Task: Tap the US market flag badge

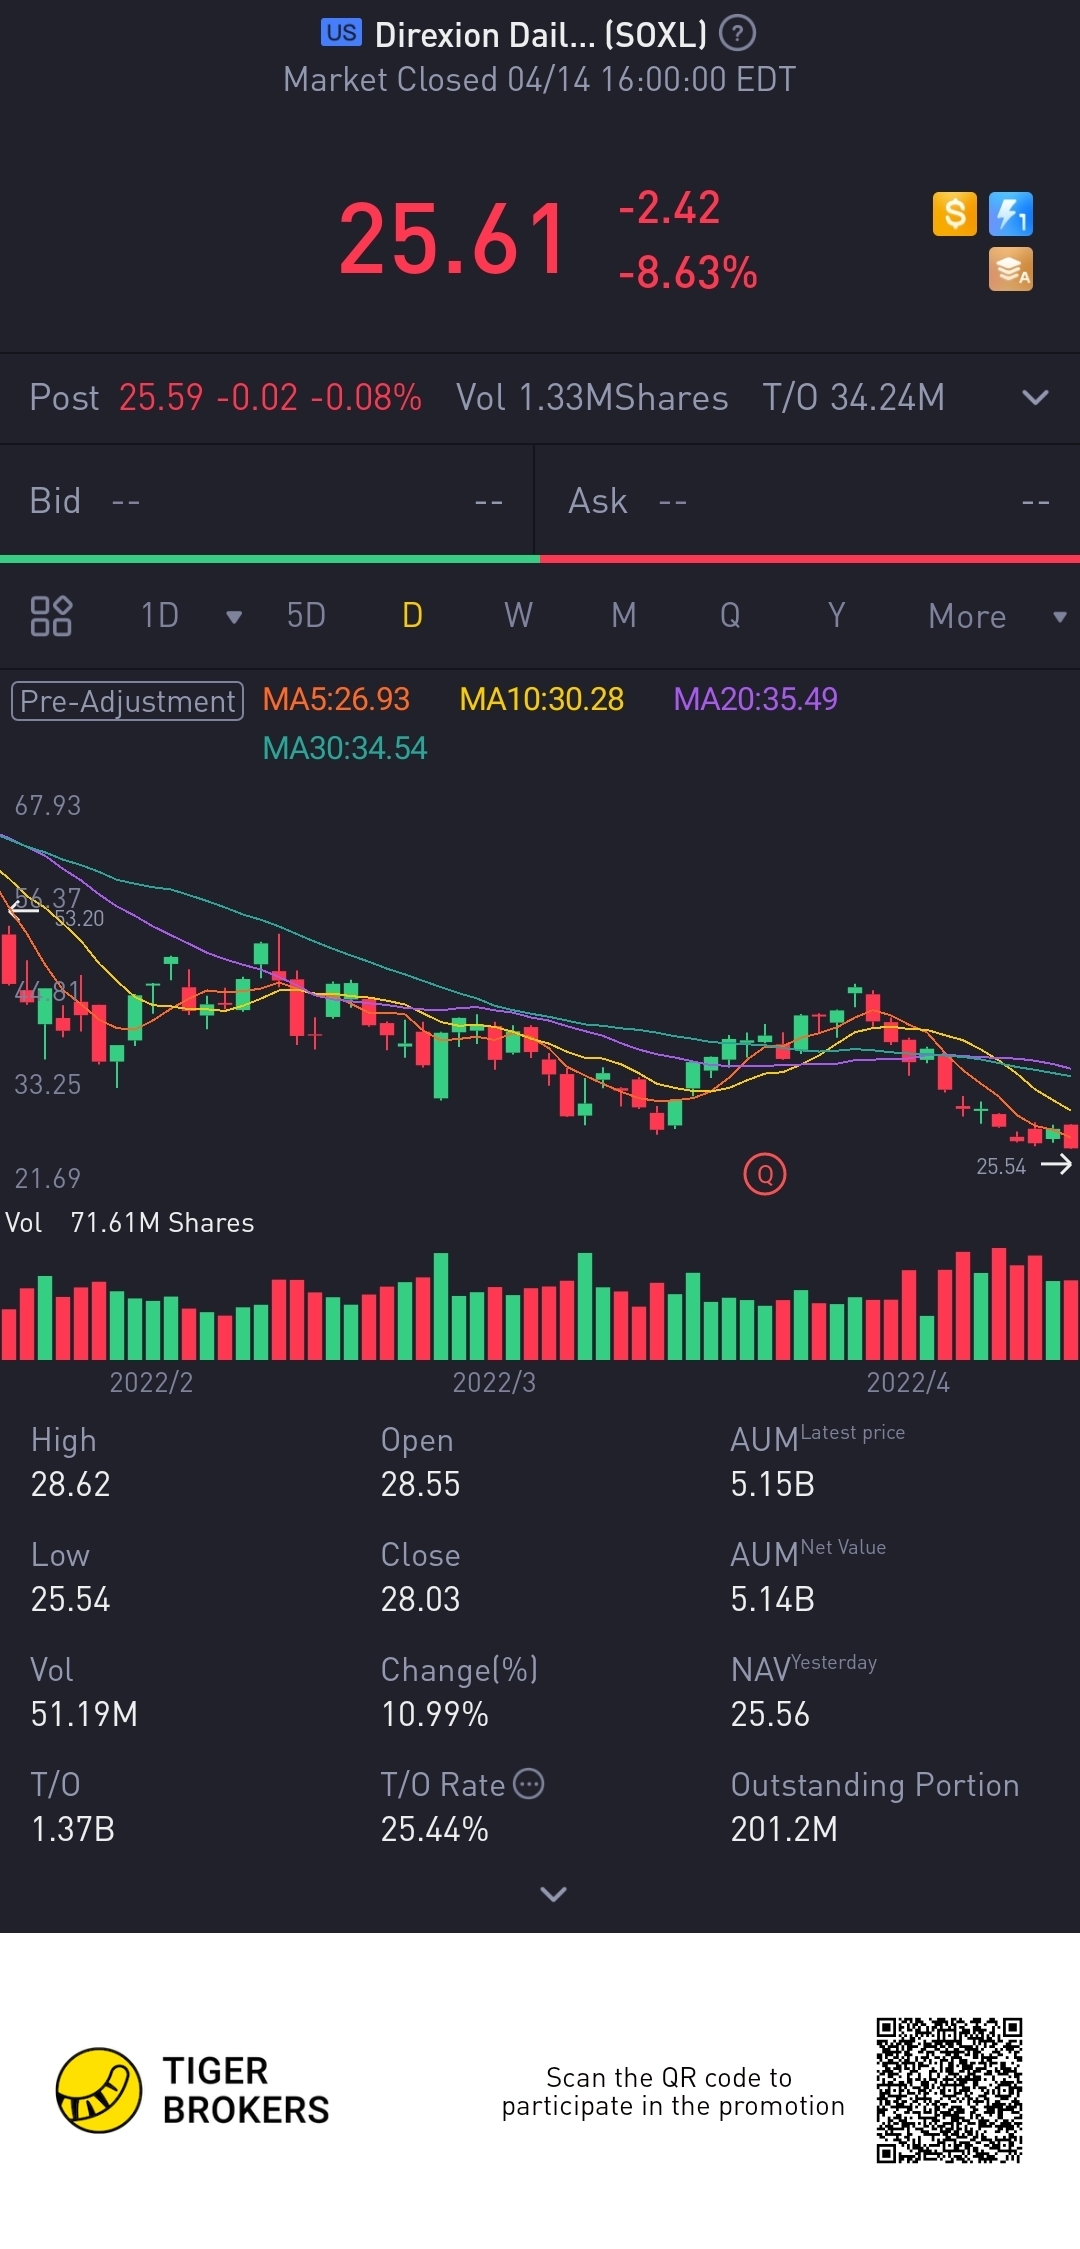Action: click(x=341, y=33)
